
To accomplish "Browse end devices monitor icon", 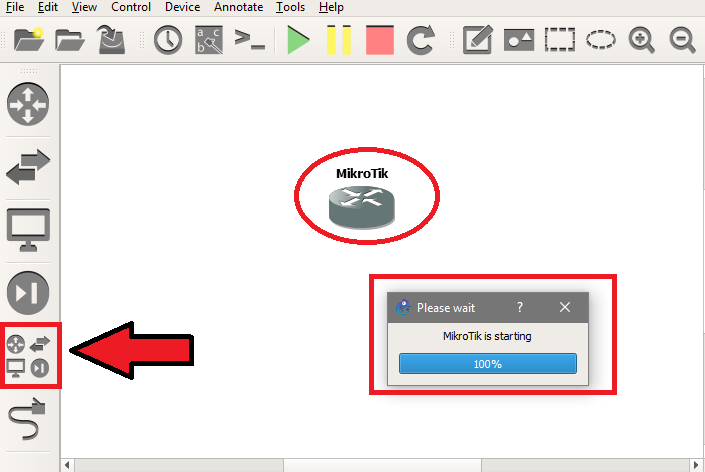I will pyautogui.click(x=28, y=230).
